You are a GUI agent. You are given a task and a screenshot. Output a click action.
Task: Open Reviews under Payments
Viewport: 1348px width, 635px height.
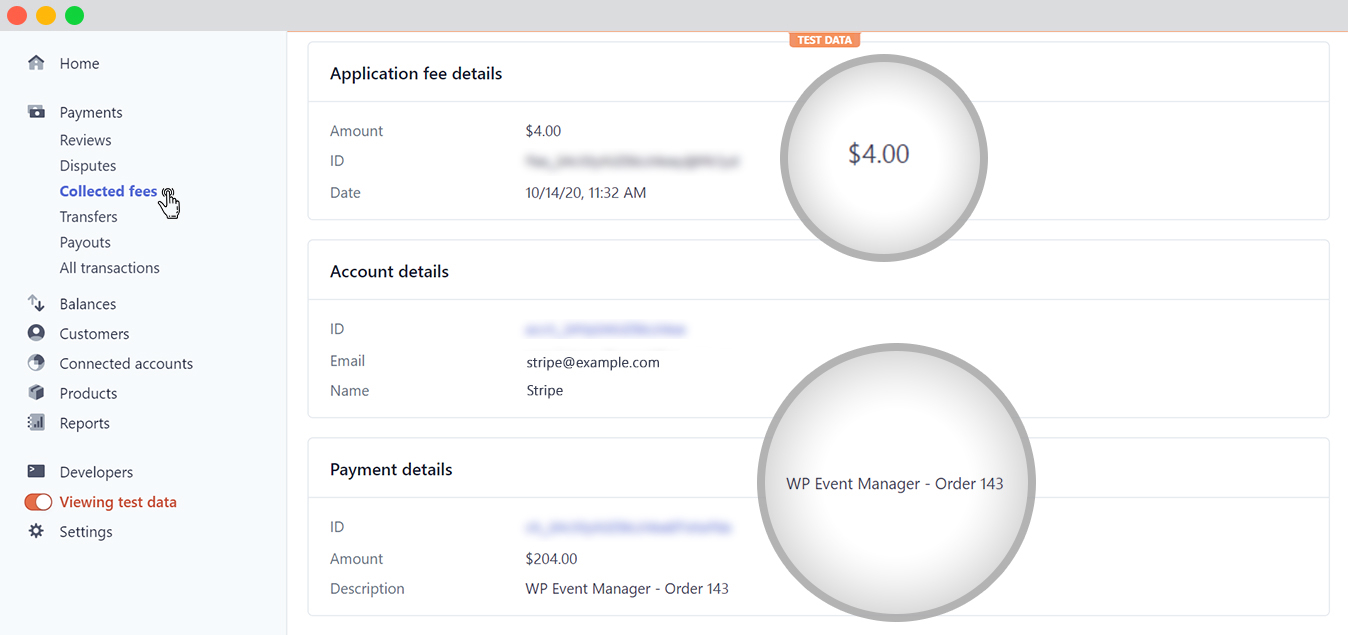click(85, 140)
